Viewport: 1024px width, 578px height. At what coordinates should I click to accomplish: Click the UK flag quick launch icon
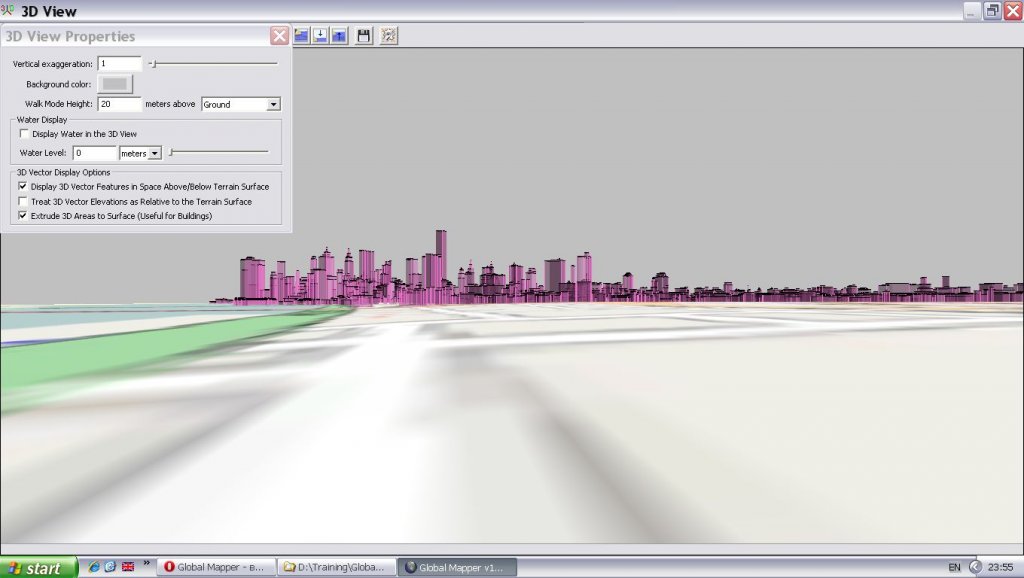point(127,567)
